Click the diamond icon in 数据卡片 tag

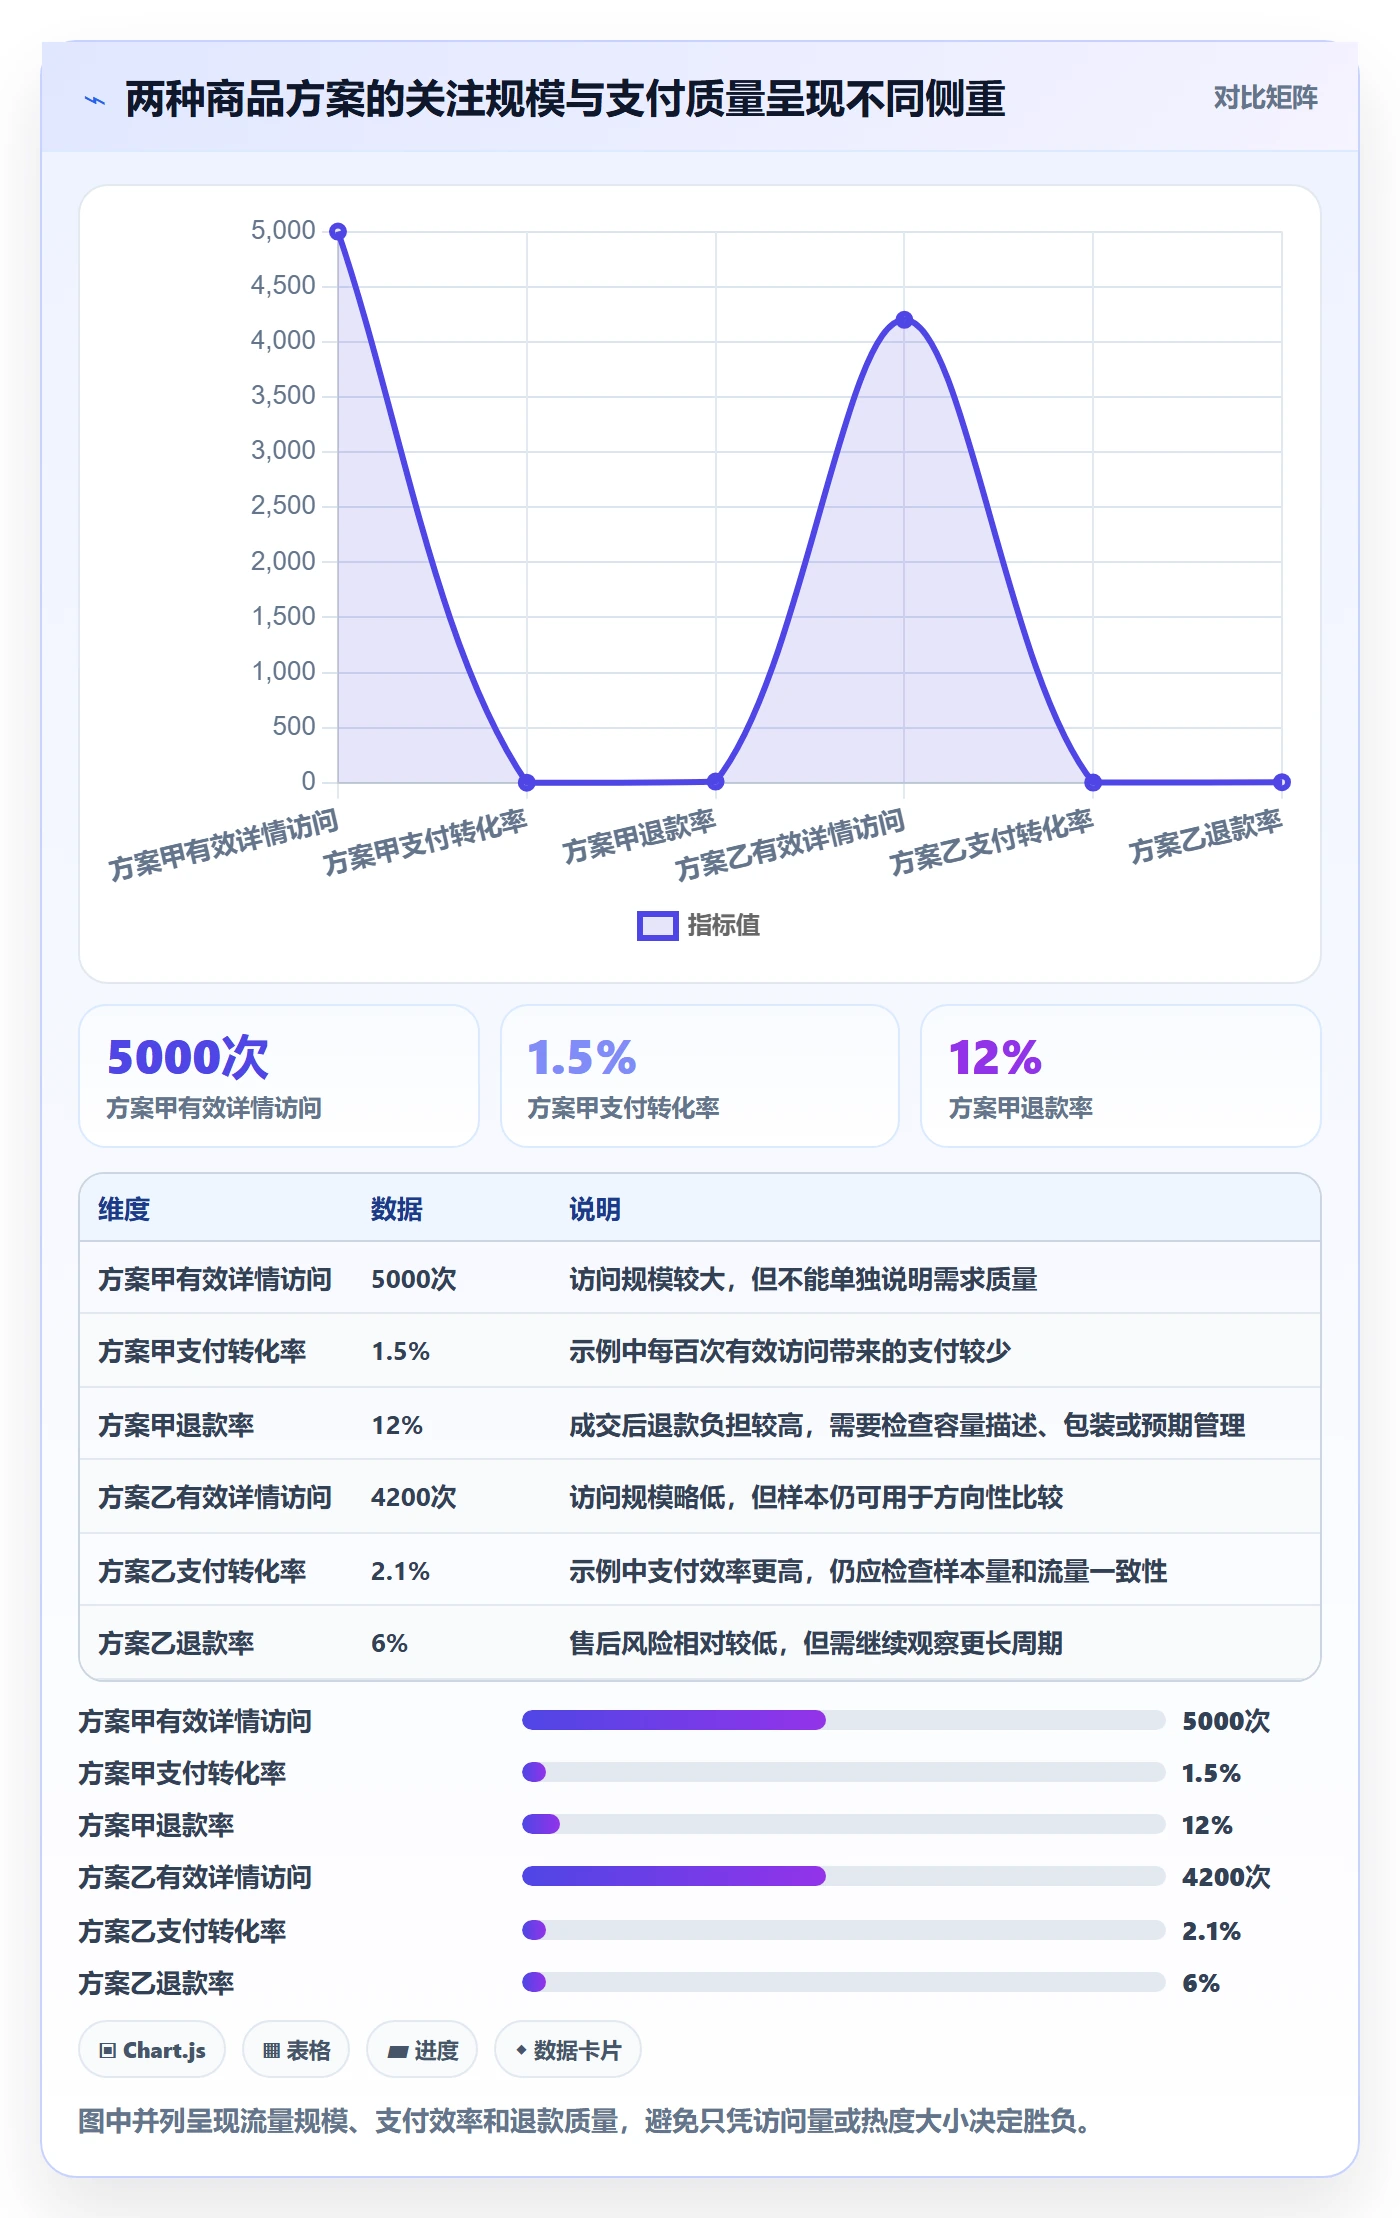[521, 2050]
